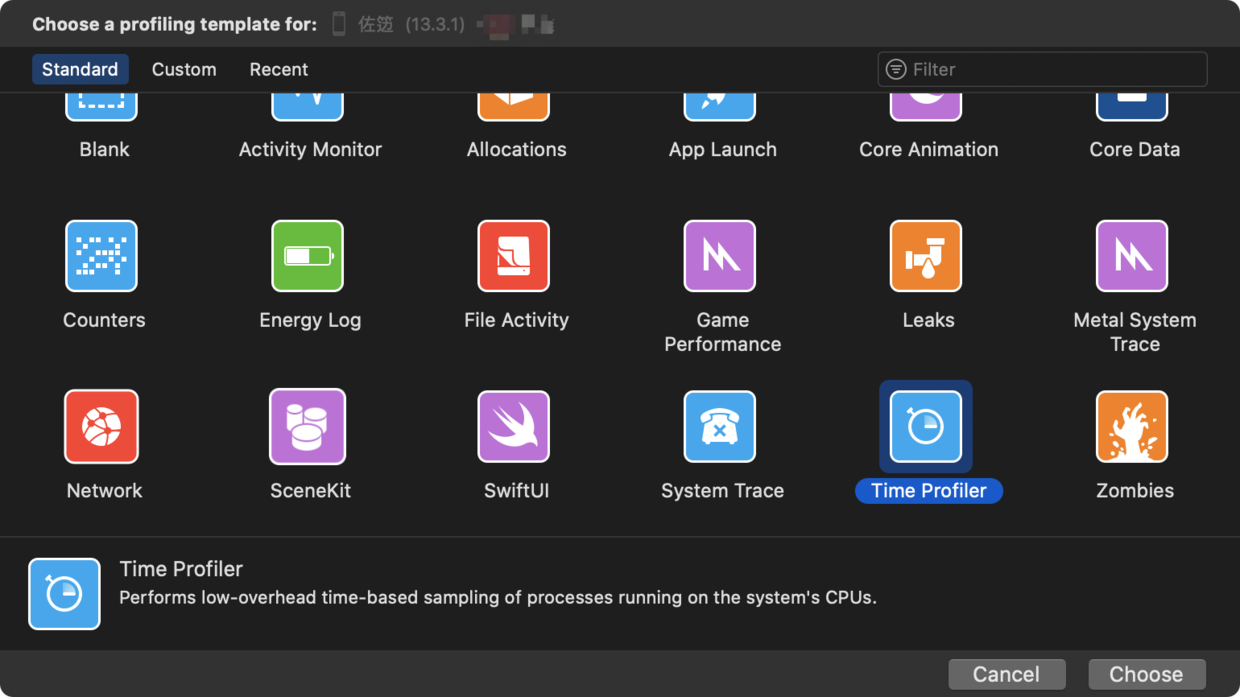This screenshot has width=1240, height=697.
Task: Select the SceneKit template icon
Action: coord(307,427)
